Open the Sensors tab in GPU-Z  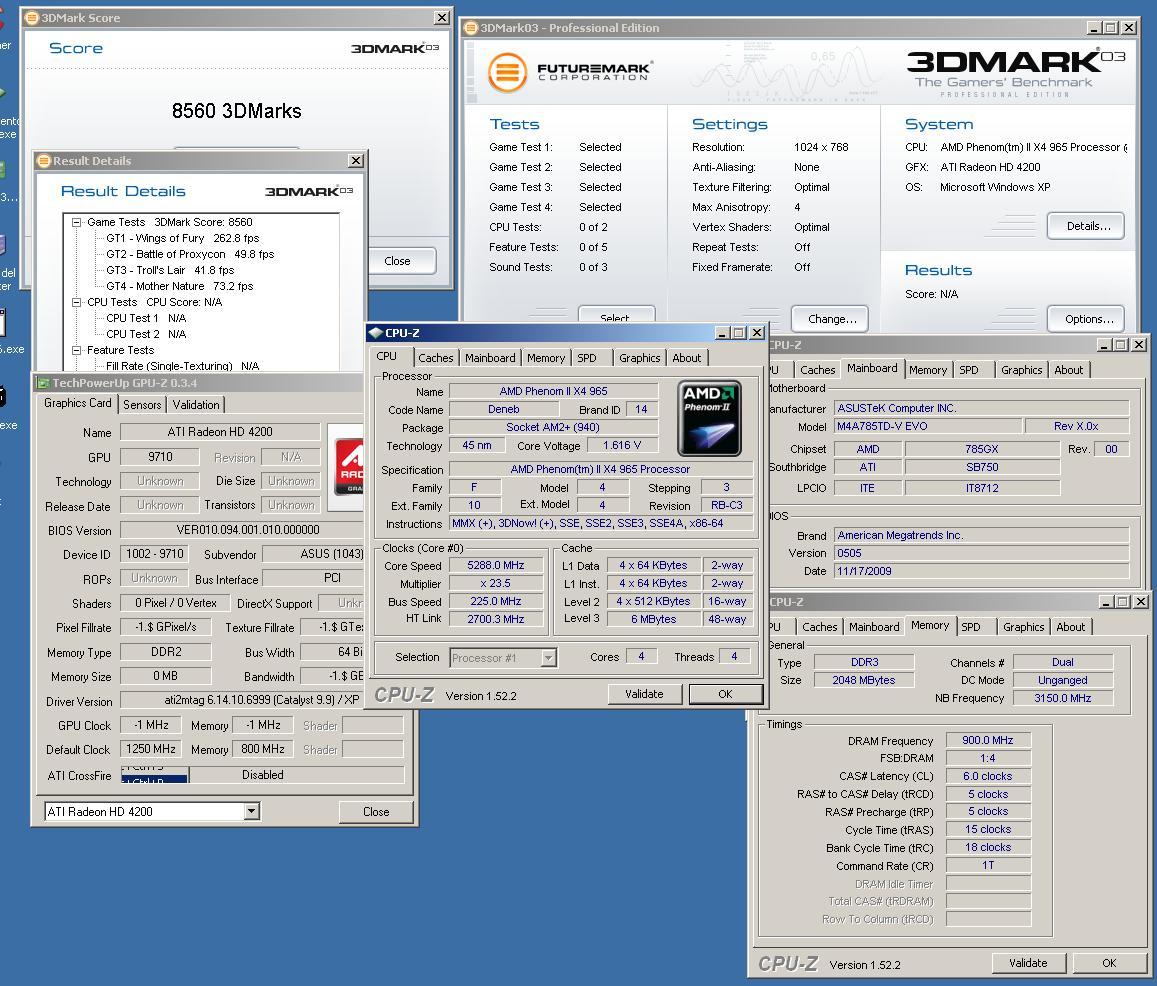[x=142, y=404]
